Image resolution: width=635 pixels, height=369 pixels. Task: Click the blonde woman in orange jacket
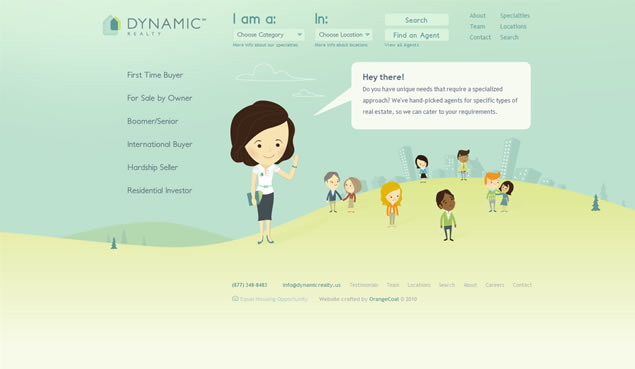coord(392,204)
